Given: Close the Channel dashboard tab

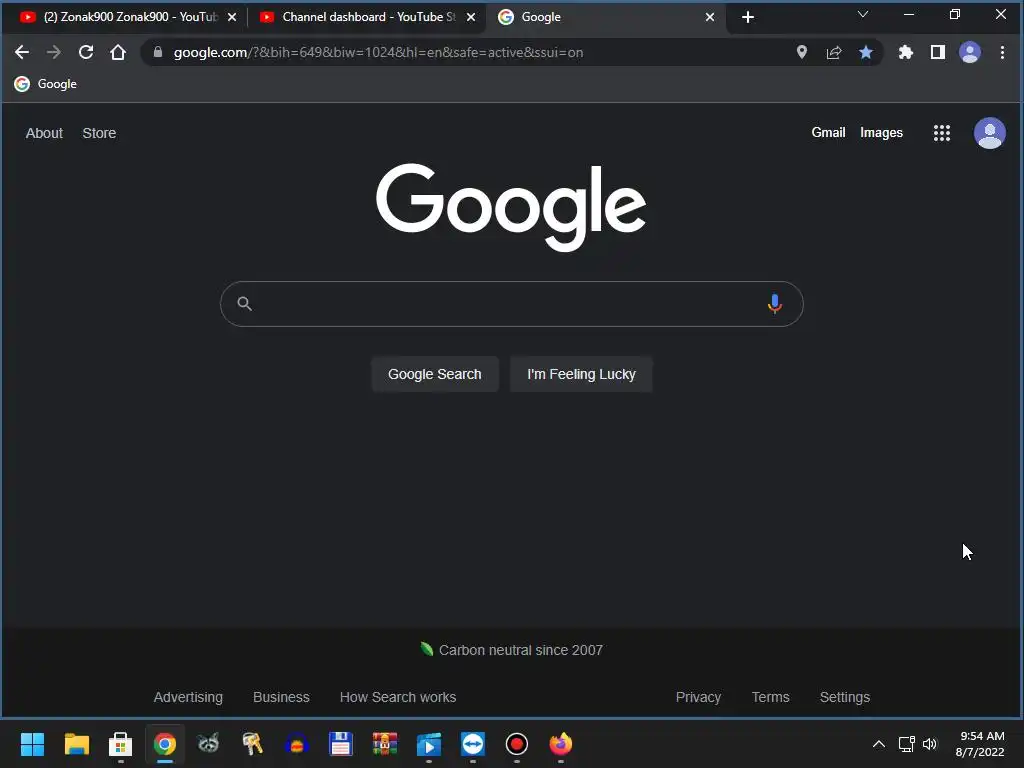Looking at the screenshot, I should coord(471,17).
